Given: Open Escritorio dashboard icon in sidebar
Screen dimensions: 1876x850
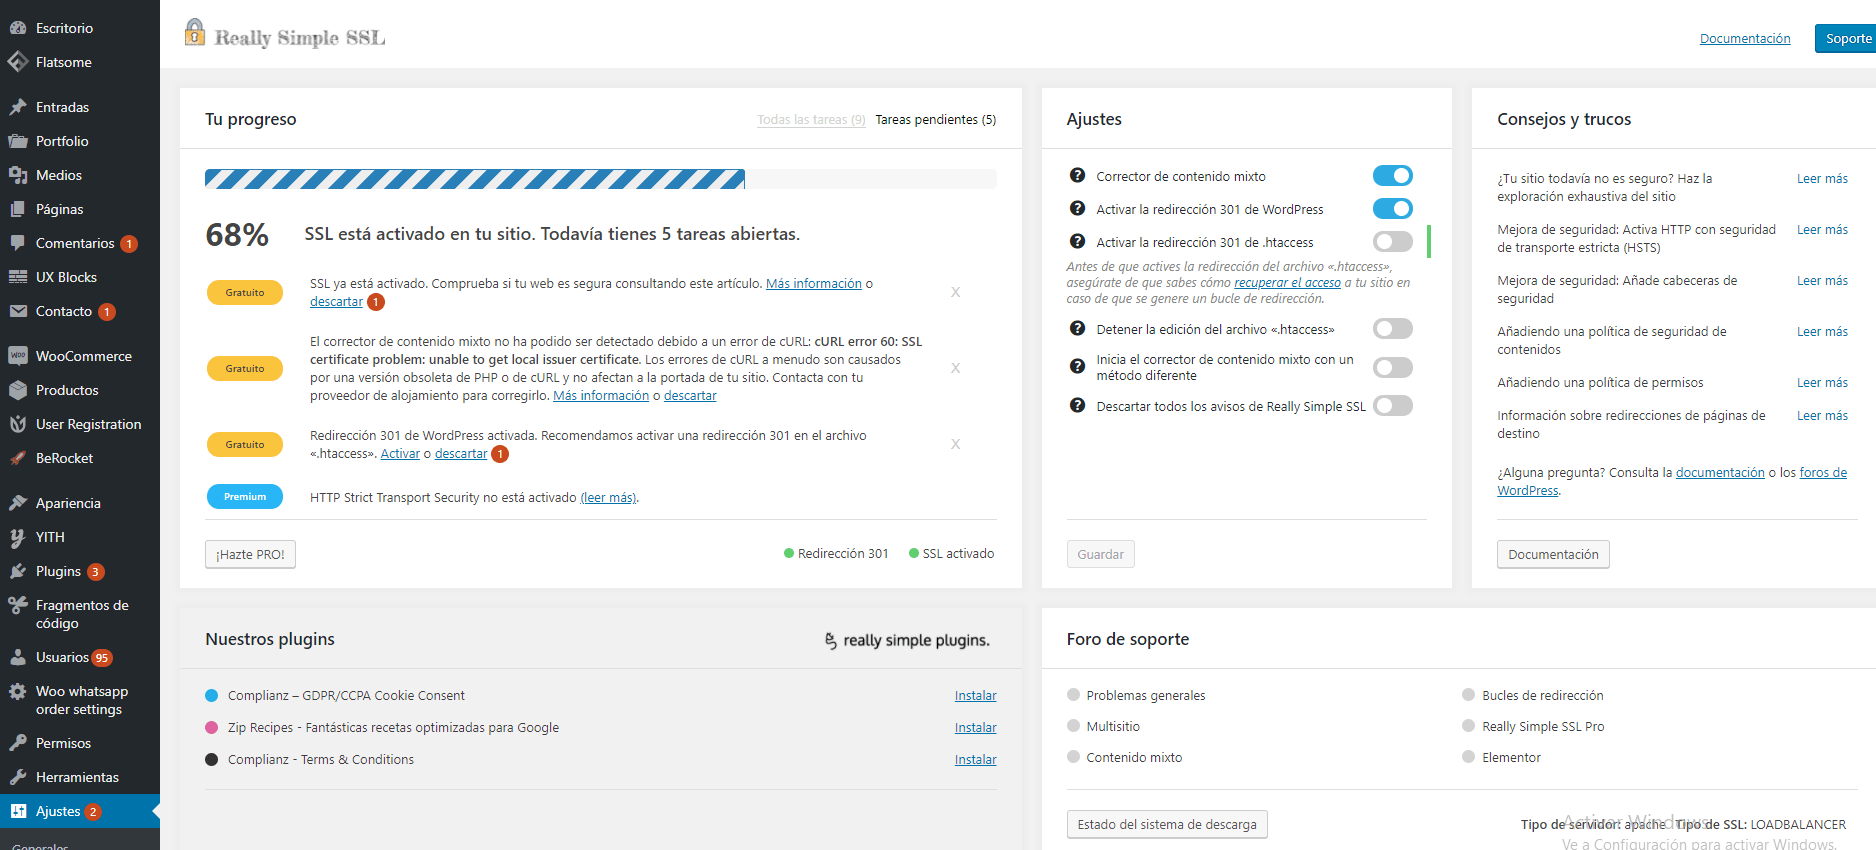Looking at the screenshot, I should tap(18, 28).
